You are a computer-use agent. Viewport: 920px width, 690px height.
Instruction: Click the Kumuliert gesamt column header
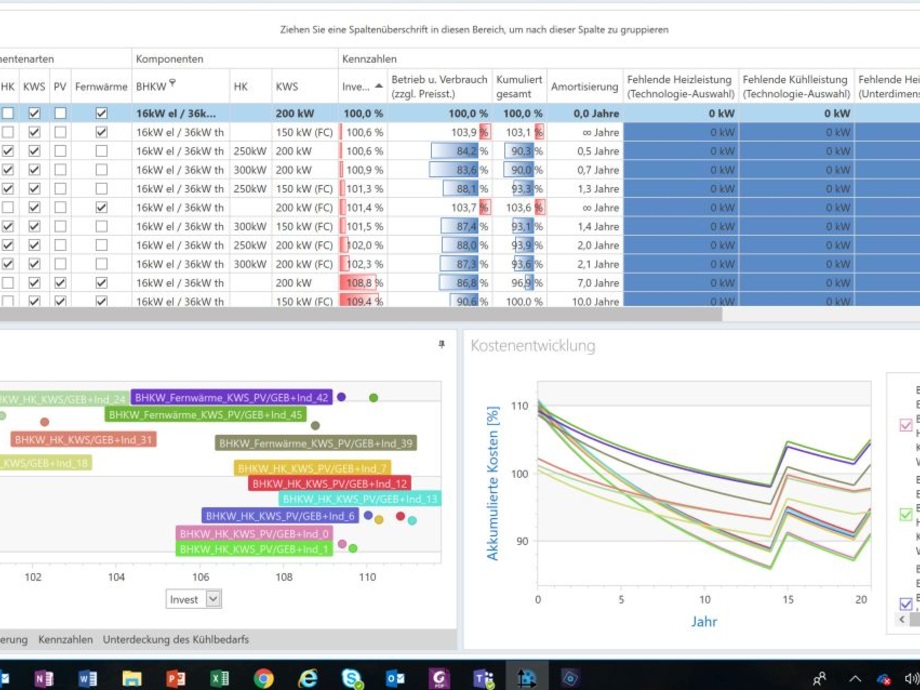tap(519, 87)
